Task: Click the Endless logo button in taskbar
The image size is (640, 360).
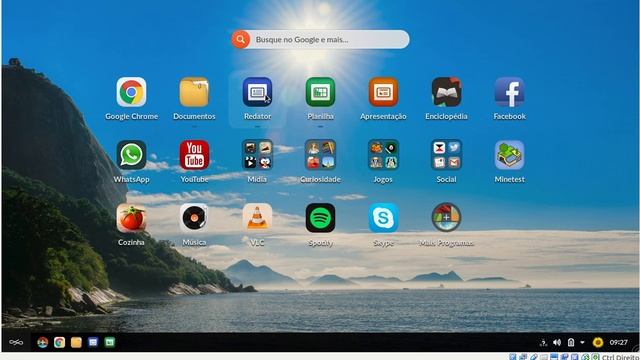Action: 16,342
